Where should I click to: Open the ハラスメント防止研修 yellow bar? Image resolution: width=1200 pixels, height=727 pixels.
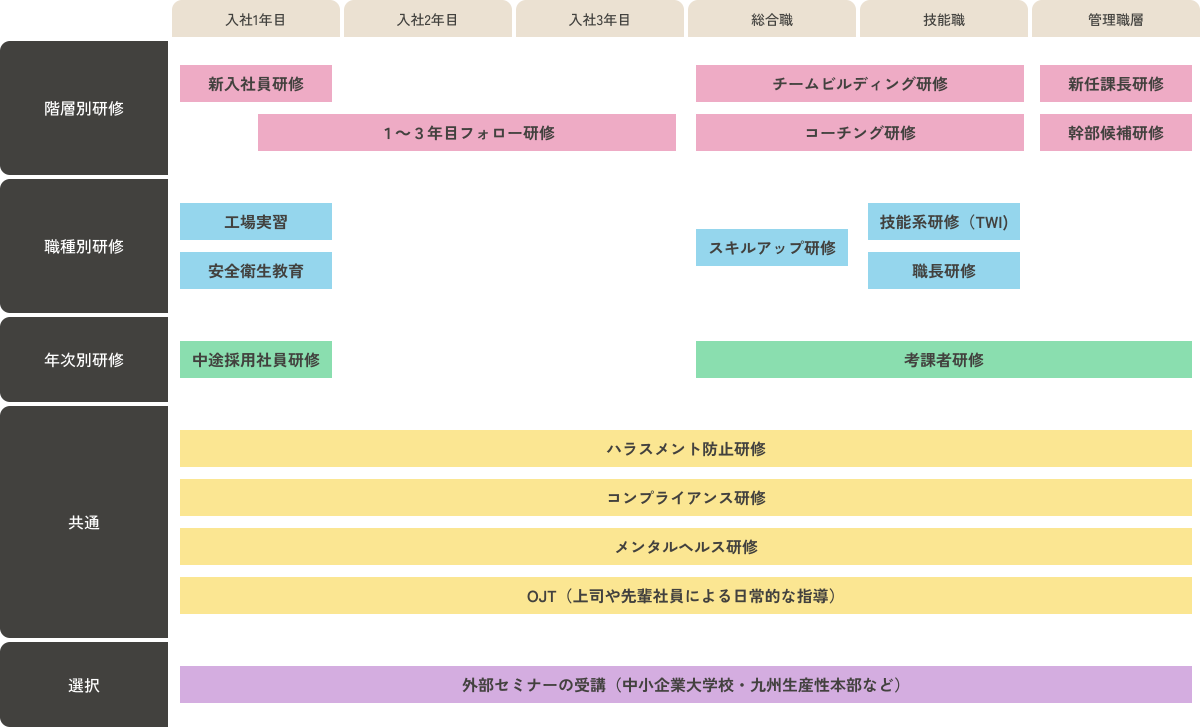coord(686,449)
